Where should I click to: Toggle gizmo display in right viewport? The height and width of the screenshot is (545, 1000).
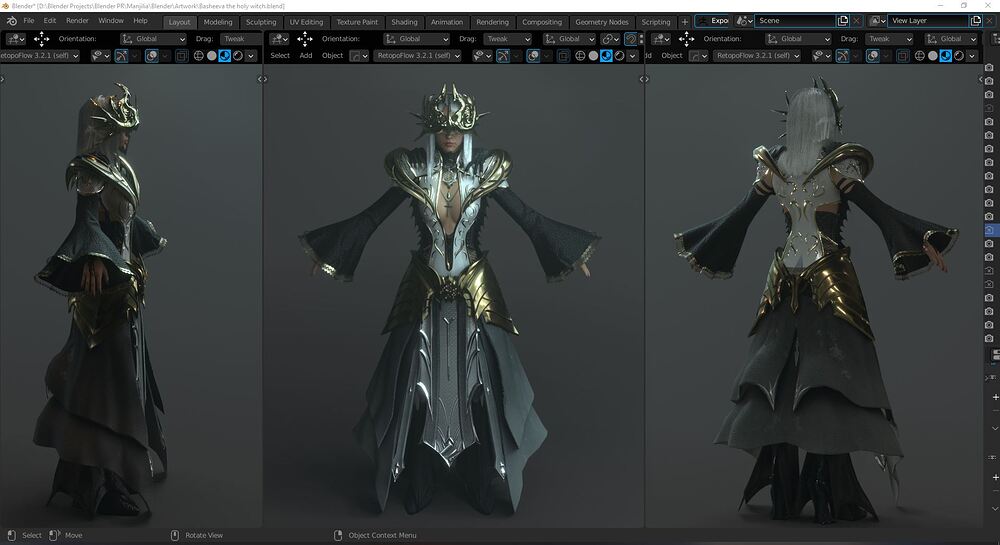click(842, 55)
